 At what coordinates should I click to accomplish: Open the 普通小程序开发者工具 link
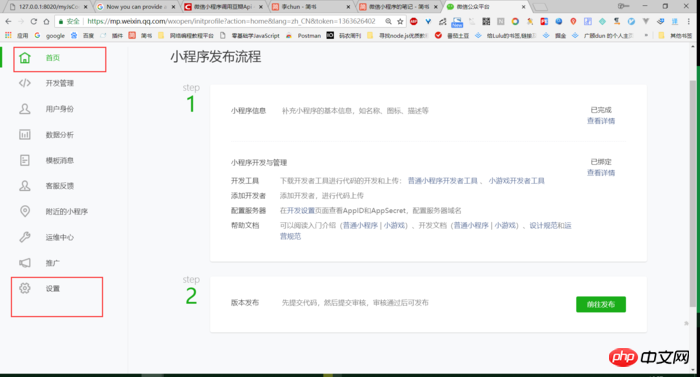(443, 180)
